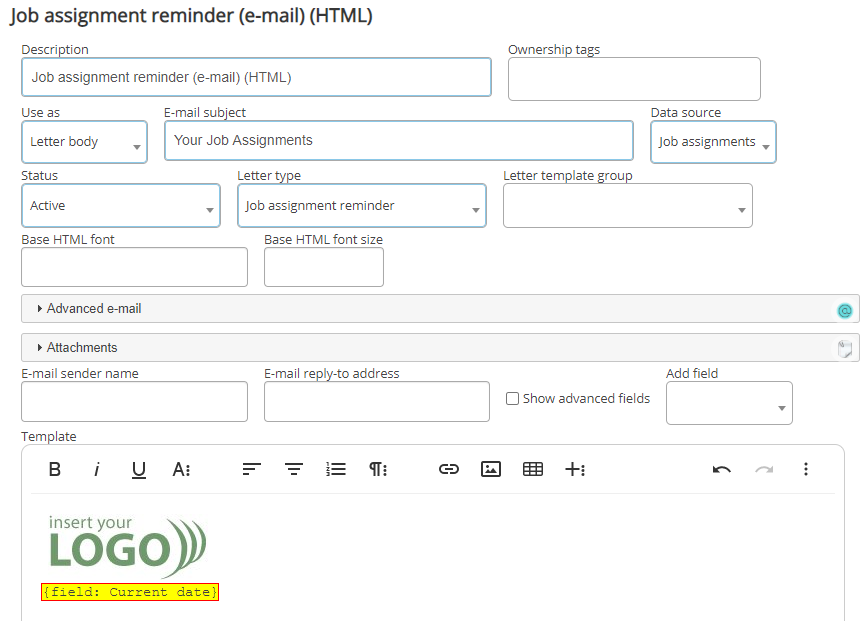Open the editor's more options menu
This screenshot has width=862, height=621.
[806, 469]
